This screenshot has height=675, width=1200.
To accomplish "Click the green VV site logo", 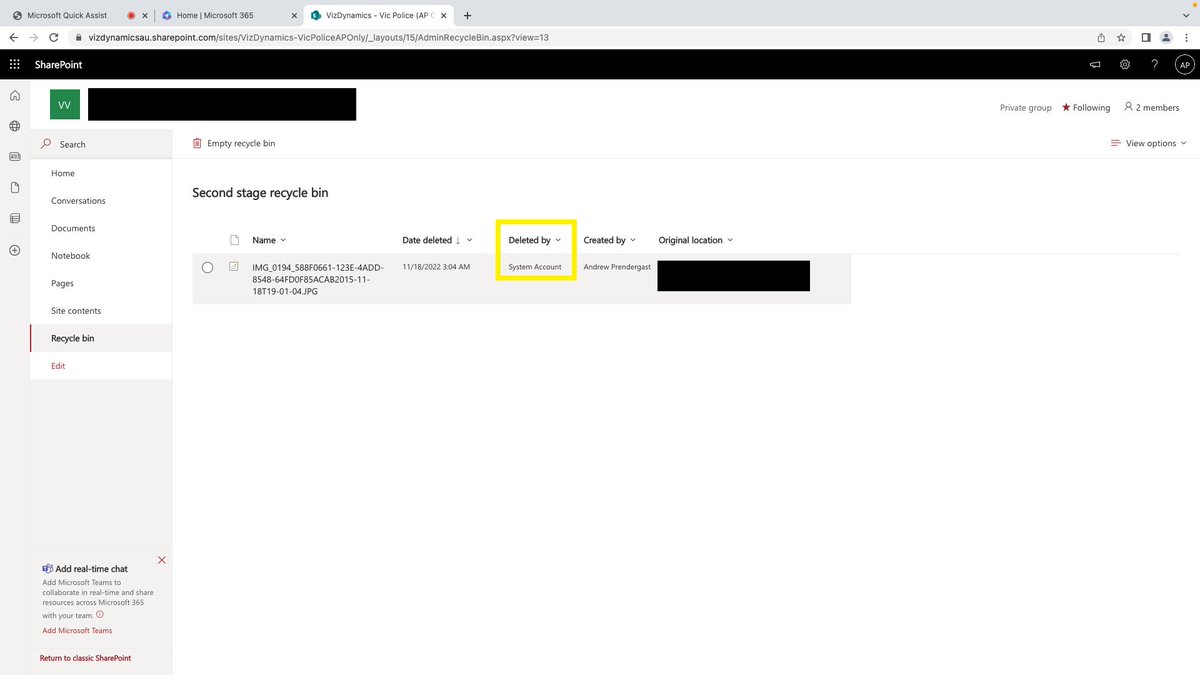I will (65, 105).
